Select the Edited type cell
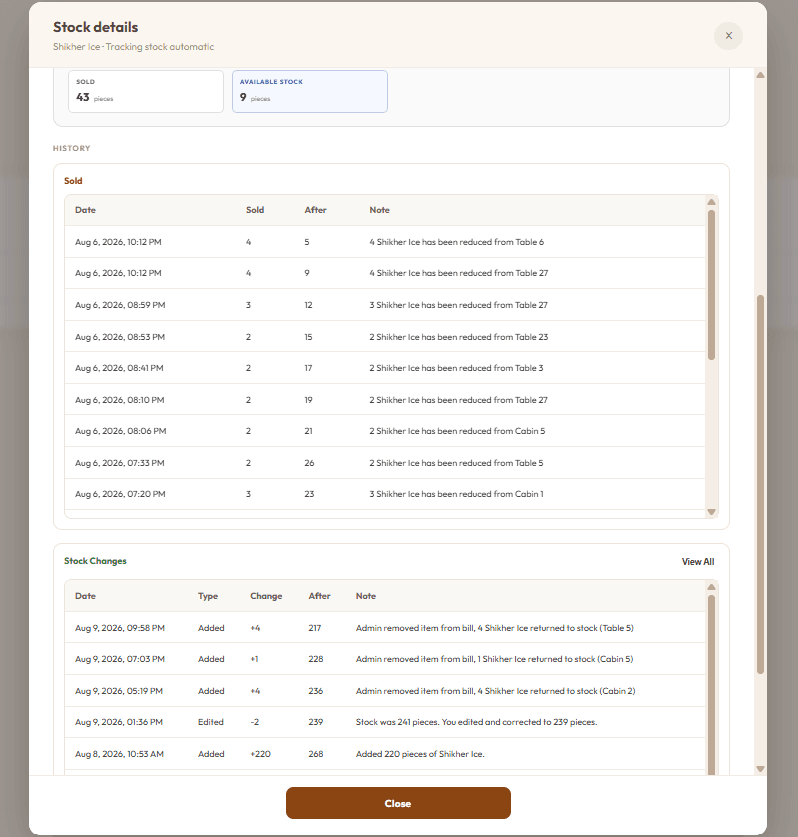The height and width of the screenshot is (837, 798). (210, 722)
